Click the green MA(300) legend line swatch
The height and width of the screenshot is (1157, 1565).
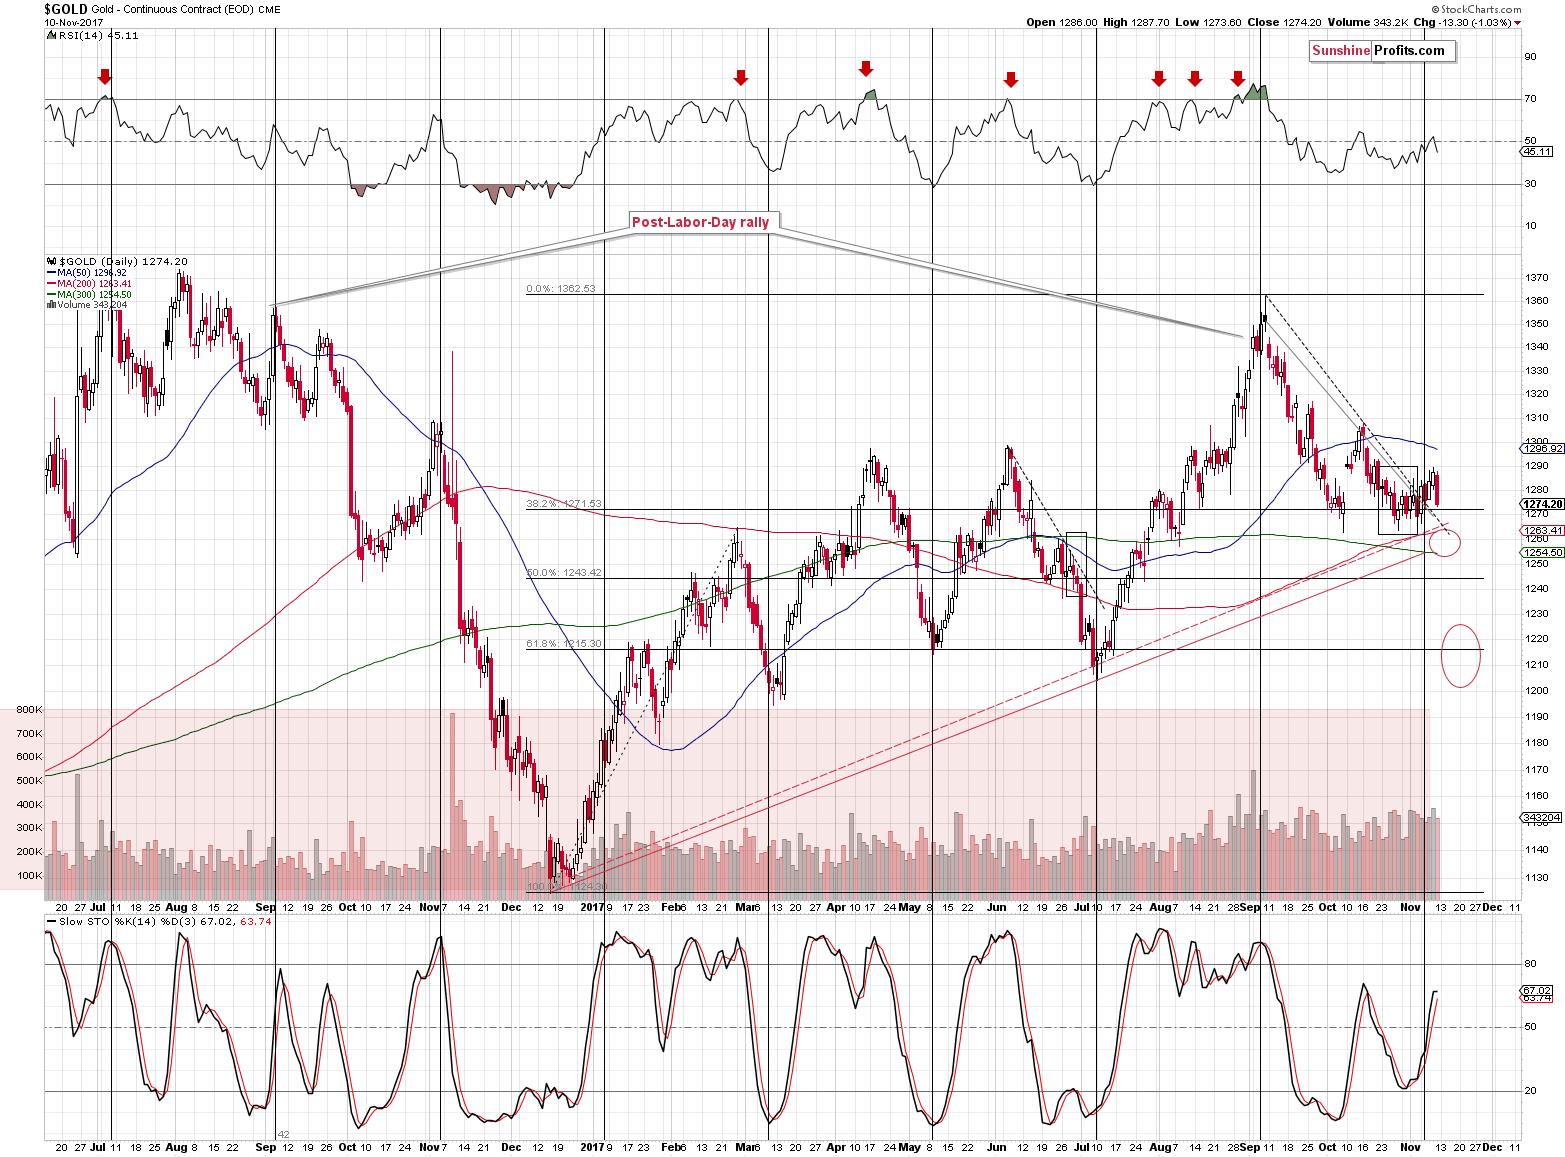51,295
